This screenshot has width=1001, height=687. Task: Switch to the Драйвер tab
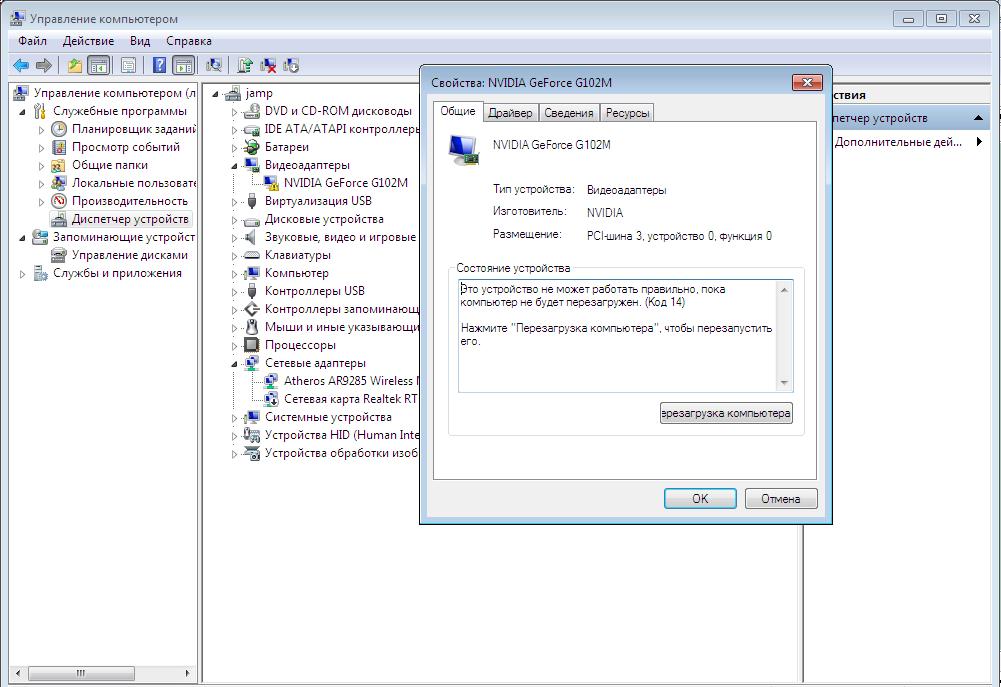click(x=510, y=113)
